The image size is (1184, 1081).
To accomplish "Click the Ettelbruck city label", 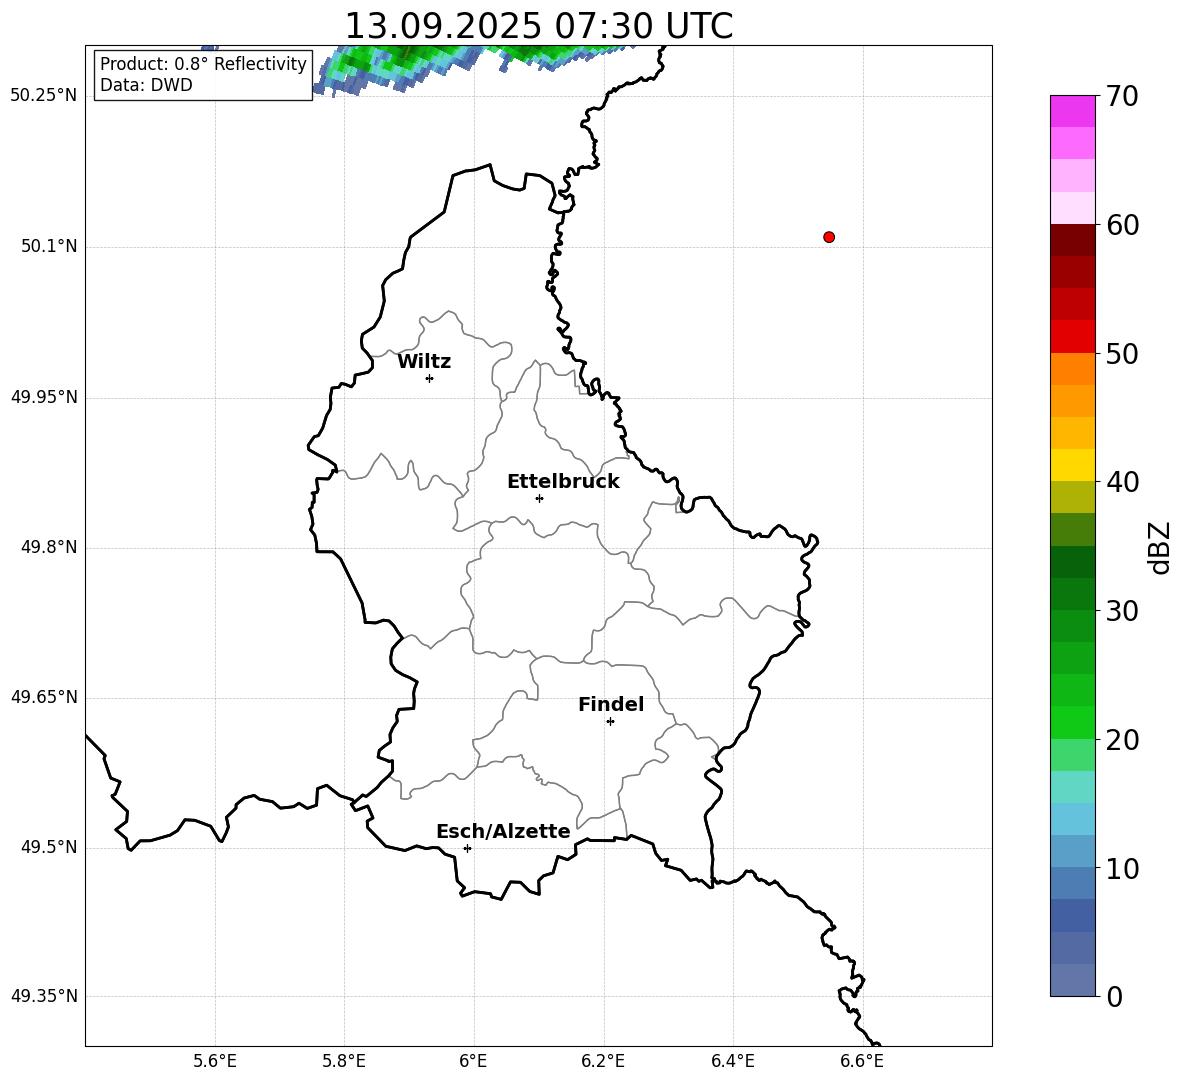I will click(563, 482).
